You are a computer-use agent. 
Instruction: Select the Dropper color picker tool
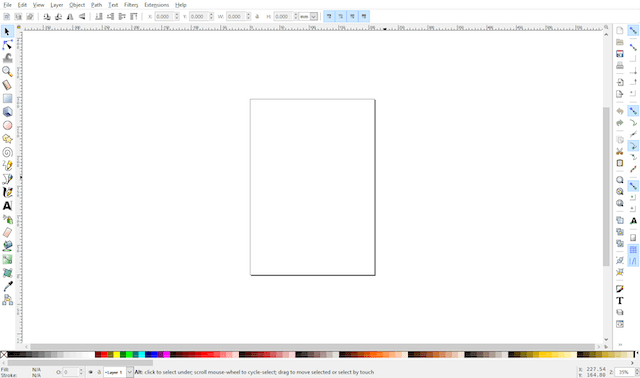point(7,286)
